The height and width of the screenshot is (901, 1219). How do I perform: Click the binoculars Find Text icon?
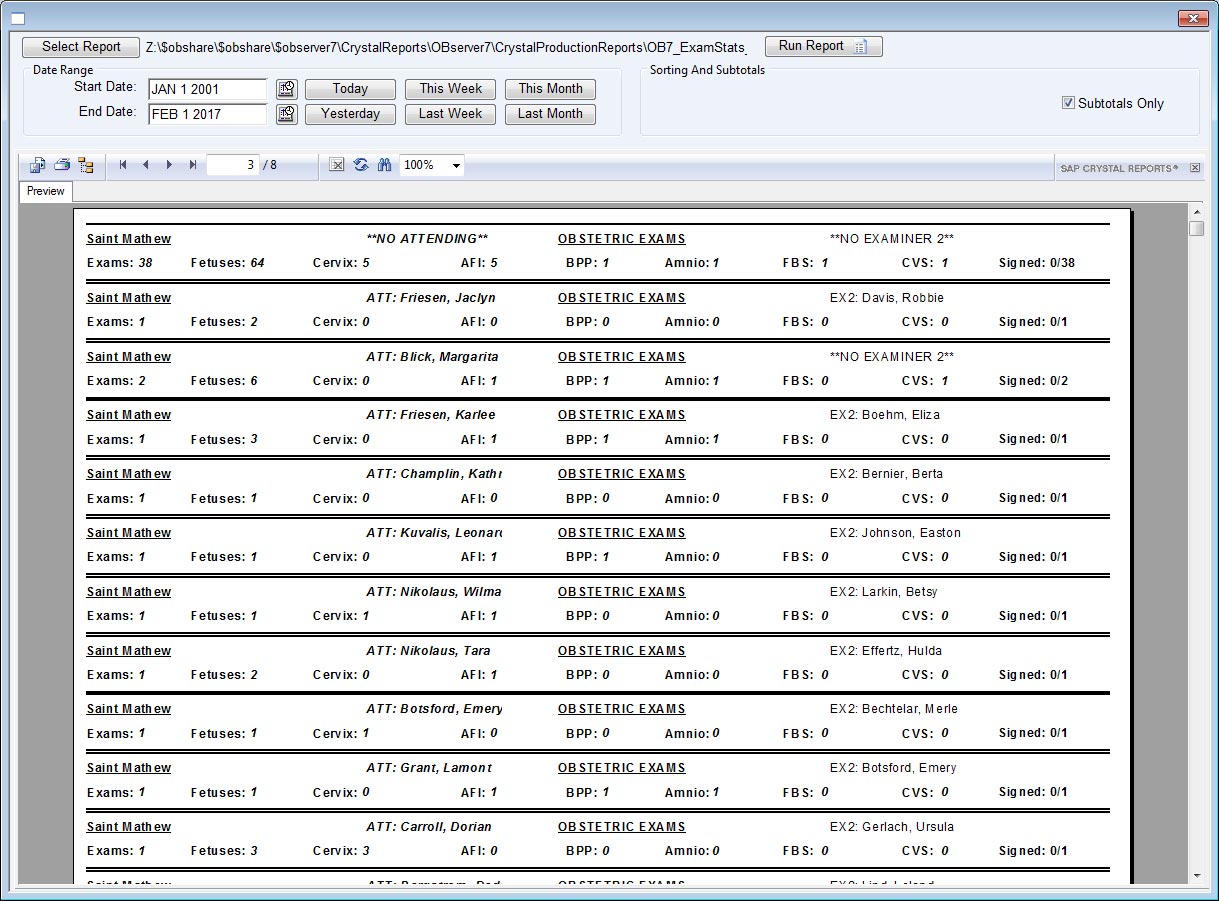[384, 165]
